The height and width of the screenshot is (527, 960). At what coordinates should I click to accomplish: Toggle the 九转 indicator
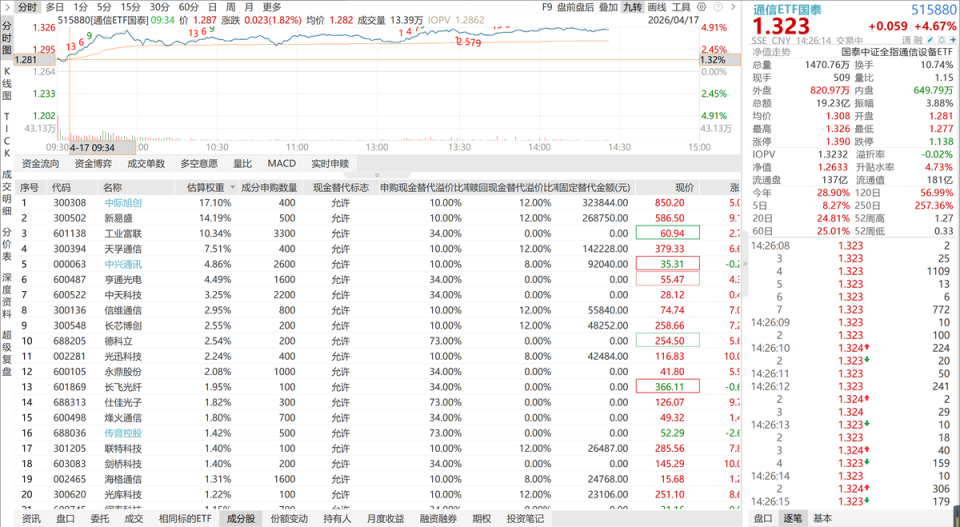click(632, 7)
